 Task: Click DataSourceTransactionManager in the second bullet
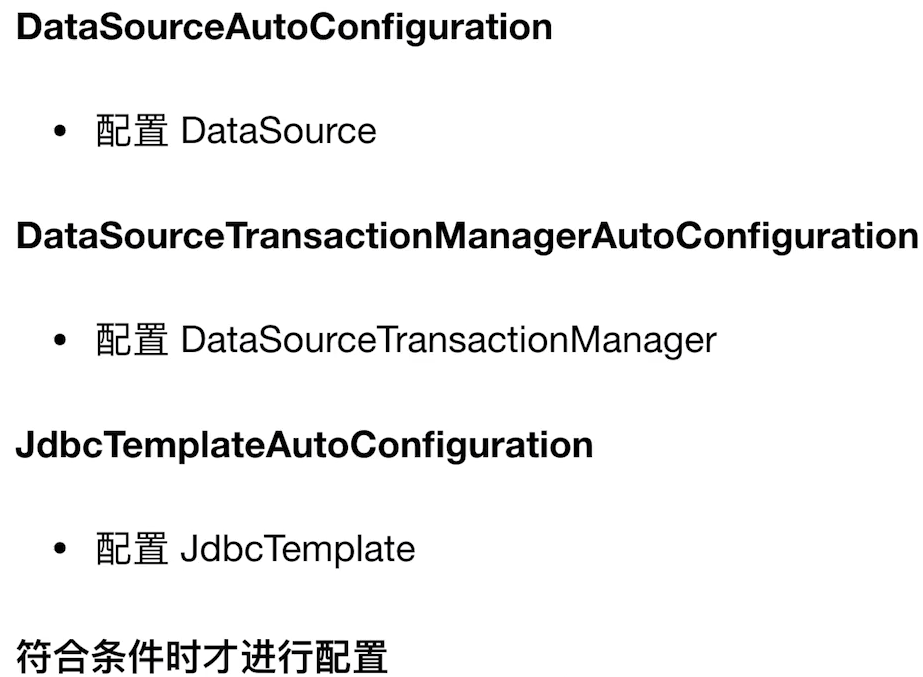(449, 341)
